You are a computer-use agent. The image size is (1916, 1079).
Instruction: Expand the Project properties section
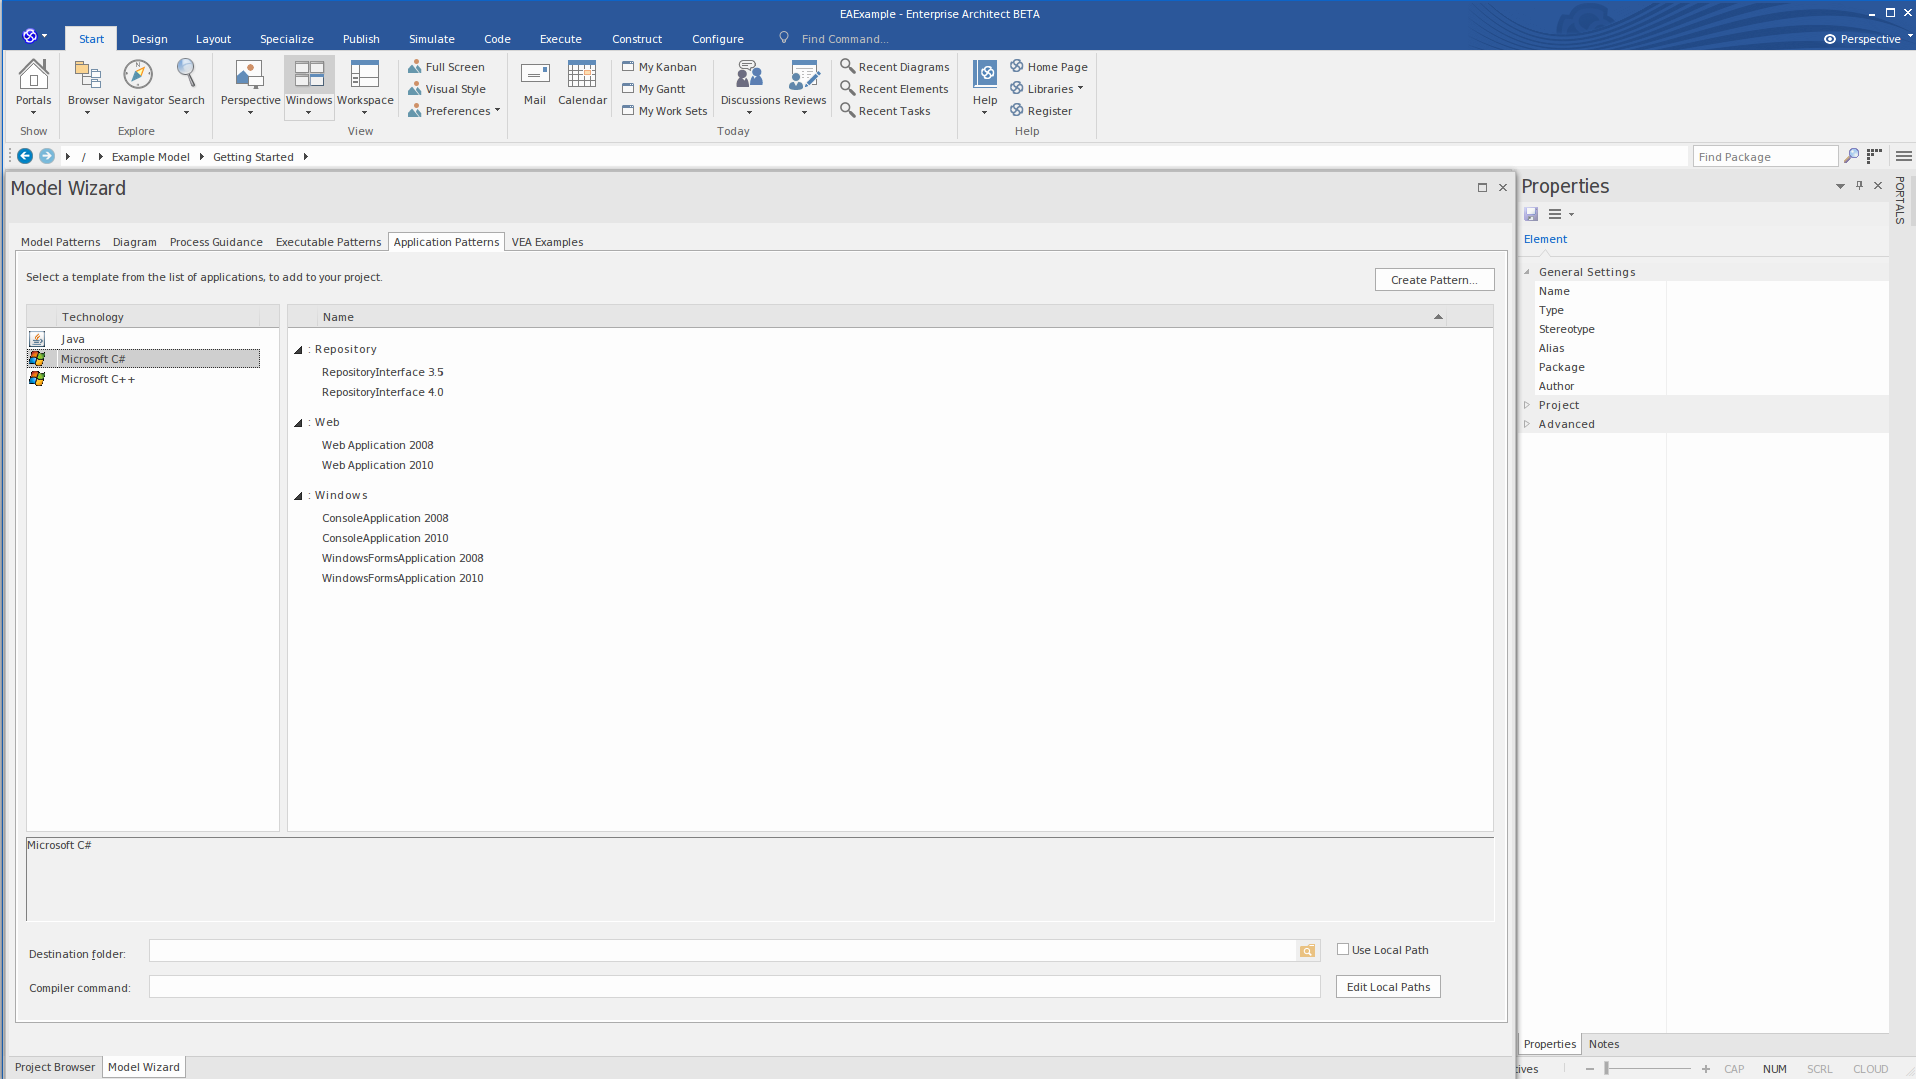(x=1527, y=405)
